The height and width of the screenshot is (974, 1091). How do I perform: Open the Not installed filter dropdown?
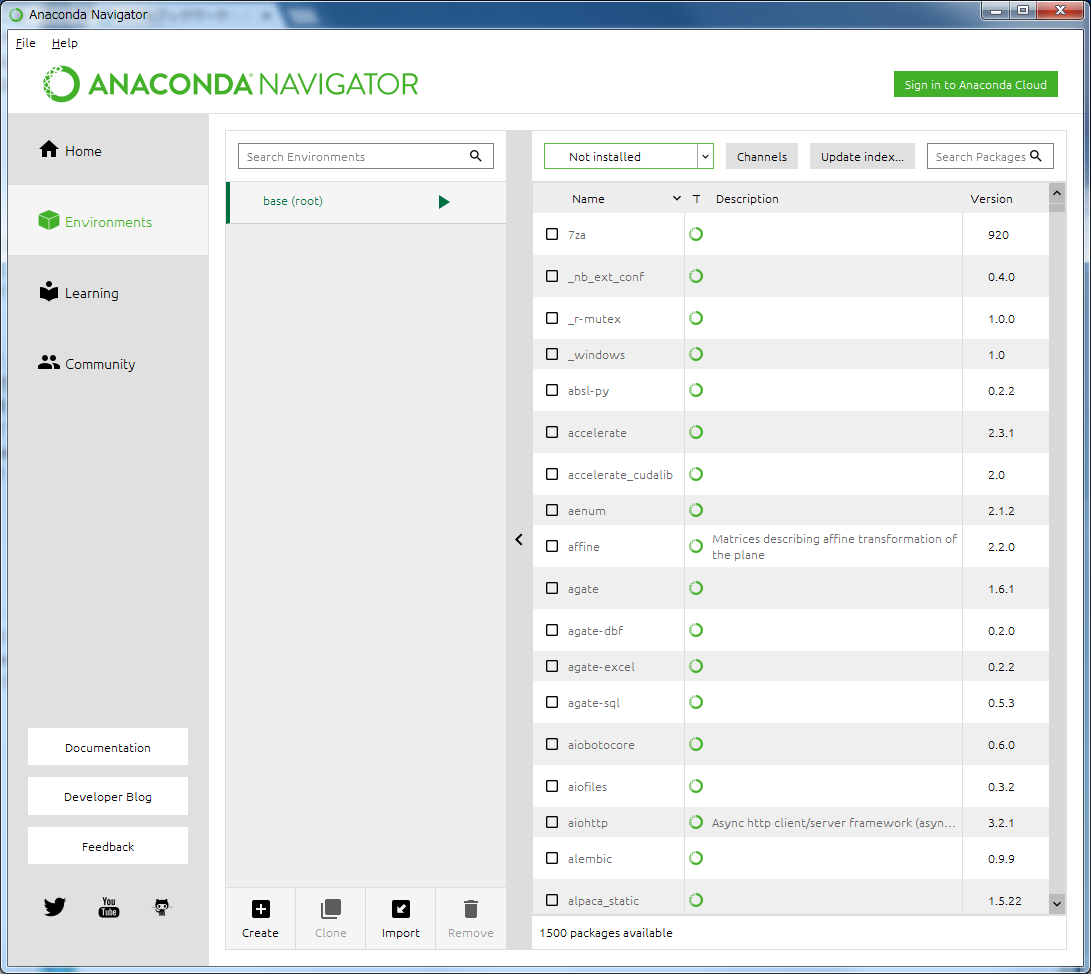point(629,156)
